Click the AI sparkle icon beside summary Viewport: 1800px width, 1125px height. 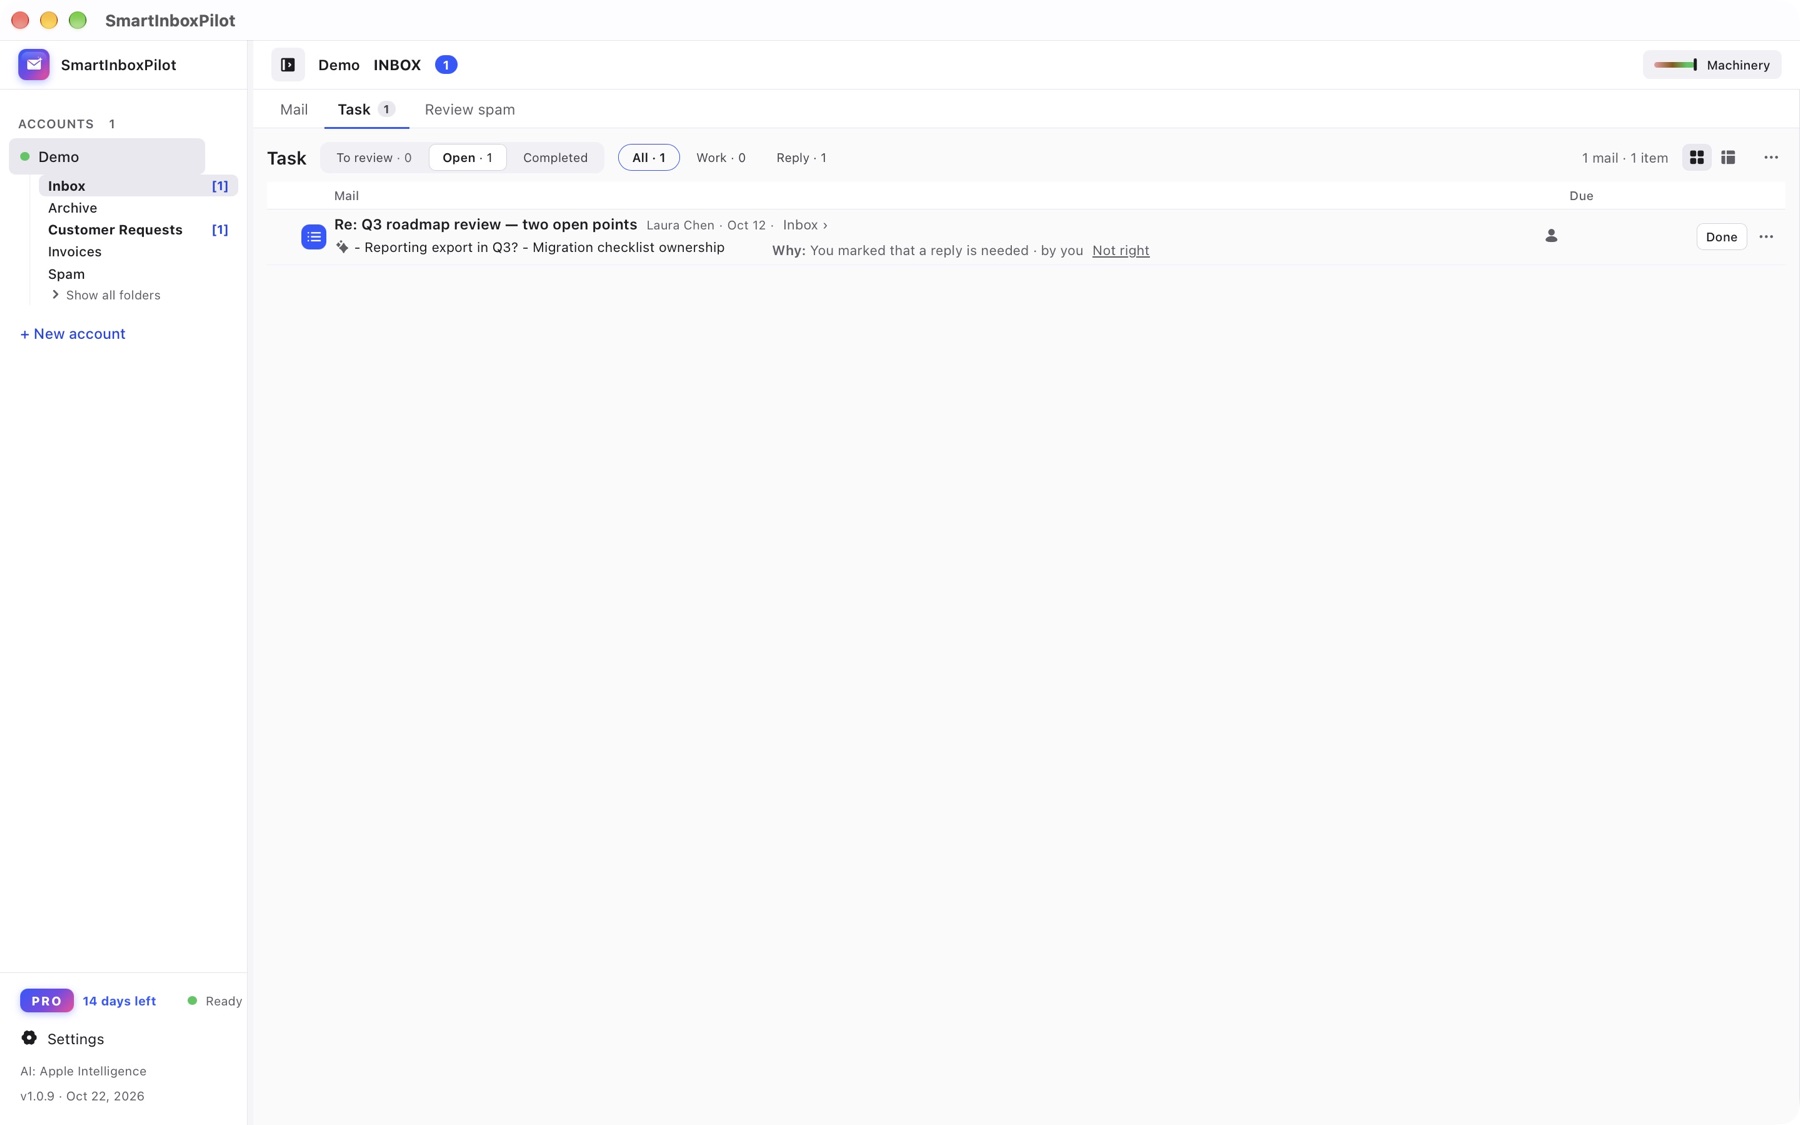coord(342,247)
